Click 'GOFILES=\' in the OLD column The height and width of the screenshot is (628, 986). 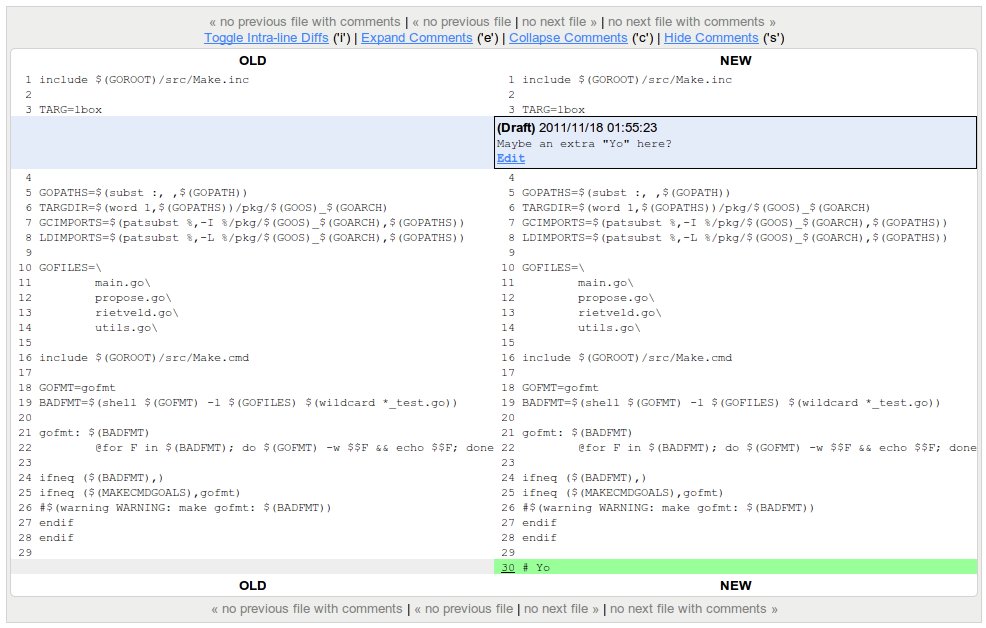pyautogui.click(x=70, y=268)
